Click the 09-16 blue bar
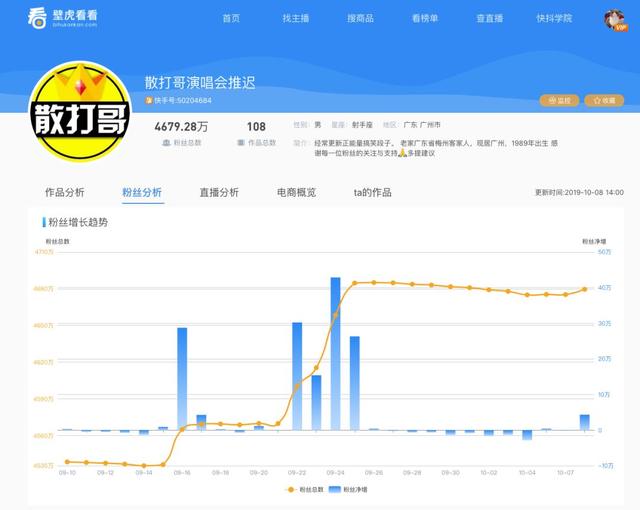 182,379
